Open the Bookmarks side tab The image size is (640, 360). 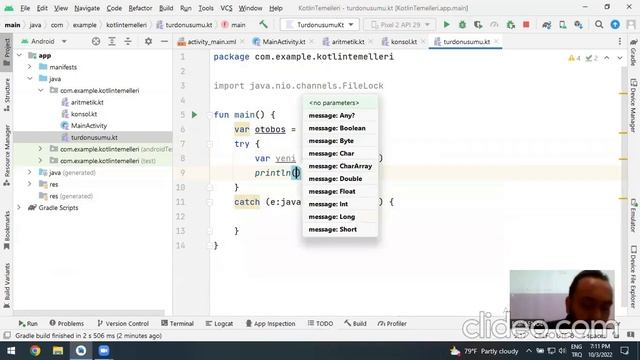(7, 230)
